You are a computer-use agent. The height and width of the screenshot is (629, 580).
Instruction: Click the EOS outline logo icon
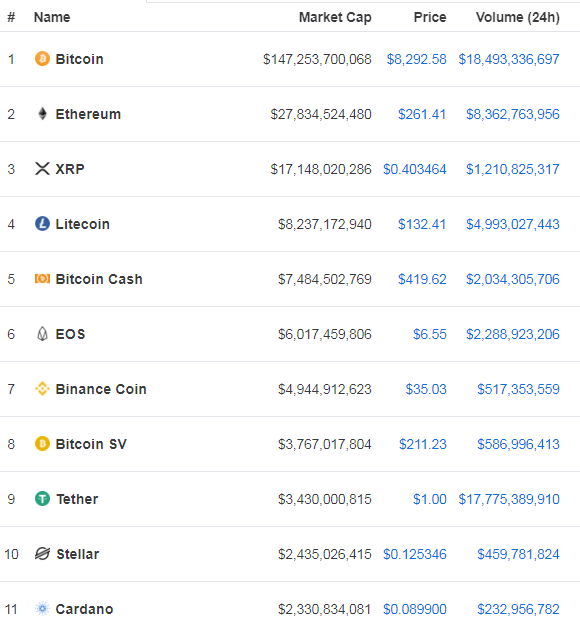(42, 334)
